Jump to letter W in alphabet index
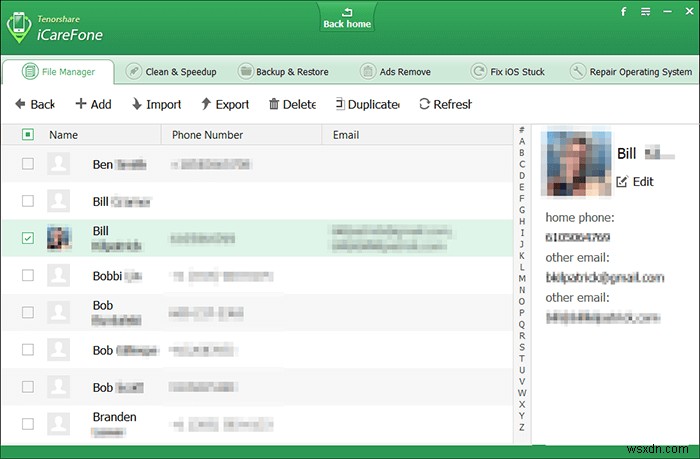The width and height of the screenshot is (700, 459). [522, 393]
